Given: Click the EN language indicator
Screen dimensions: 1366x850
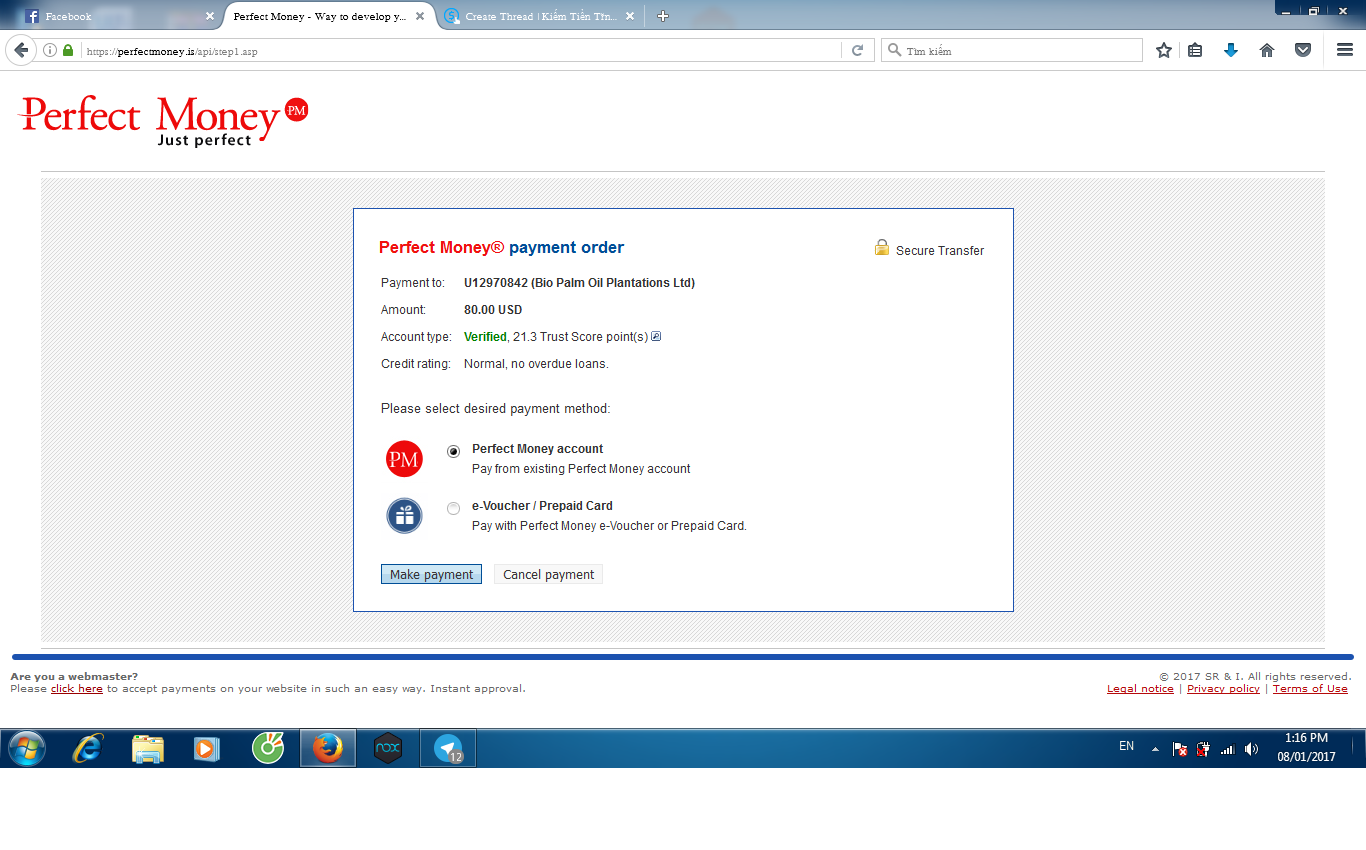Looking at the screenshot, I should (x=1127, y=746).
